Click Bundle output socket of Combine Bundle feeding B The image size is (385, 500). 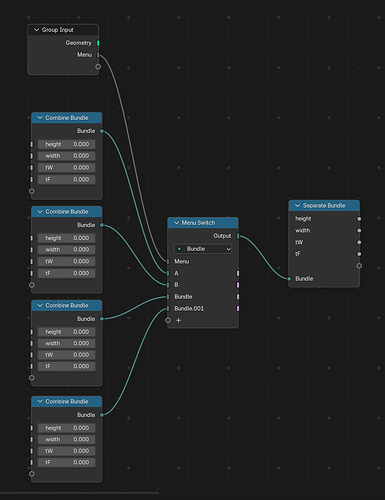coord(102,225)
